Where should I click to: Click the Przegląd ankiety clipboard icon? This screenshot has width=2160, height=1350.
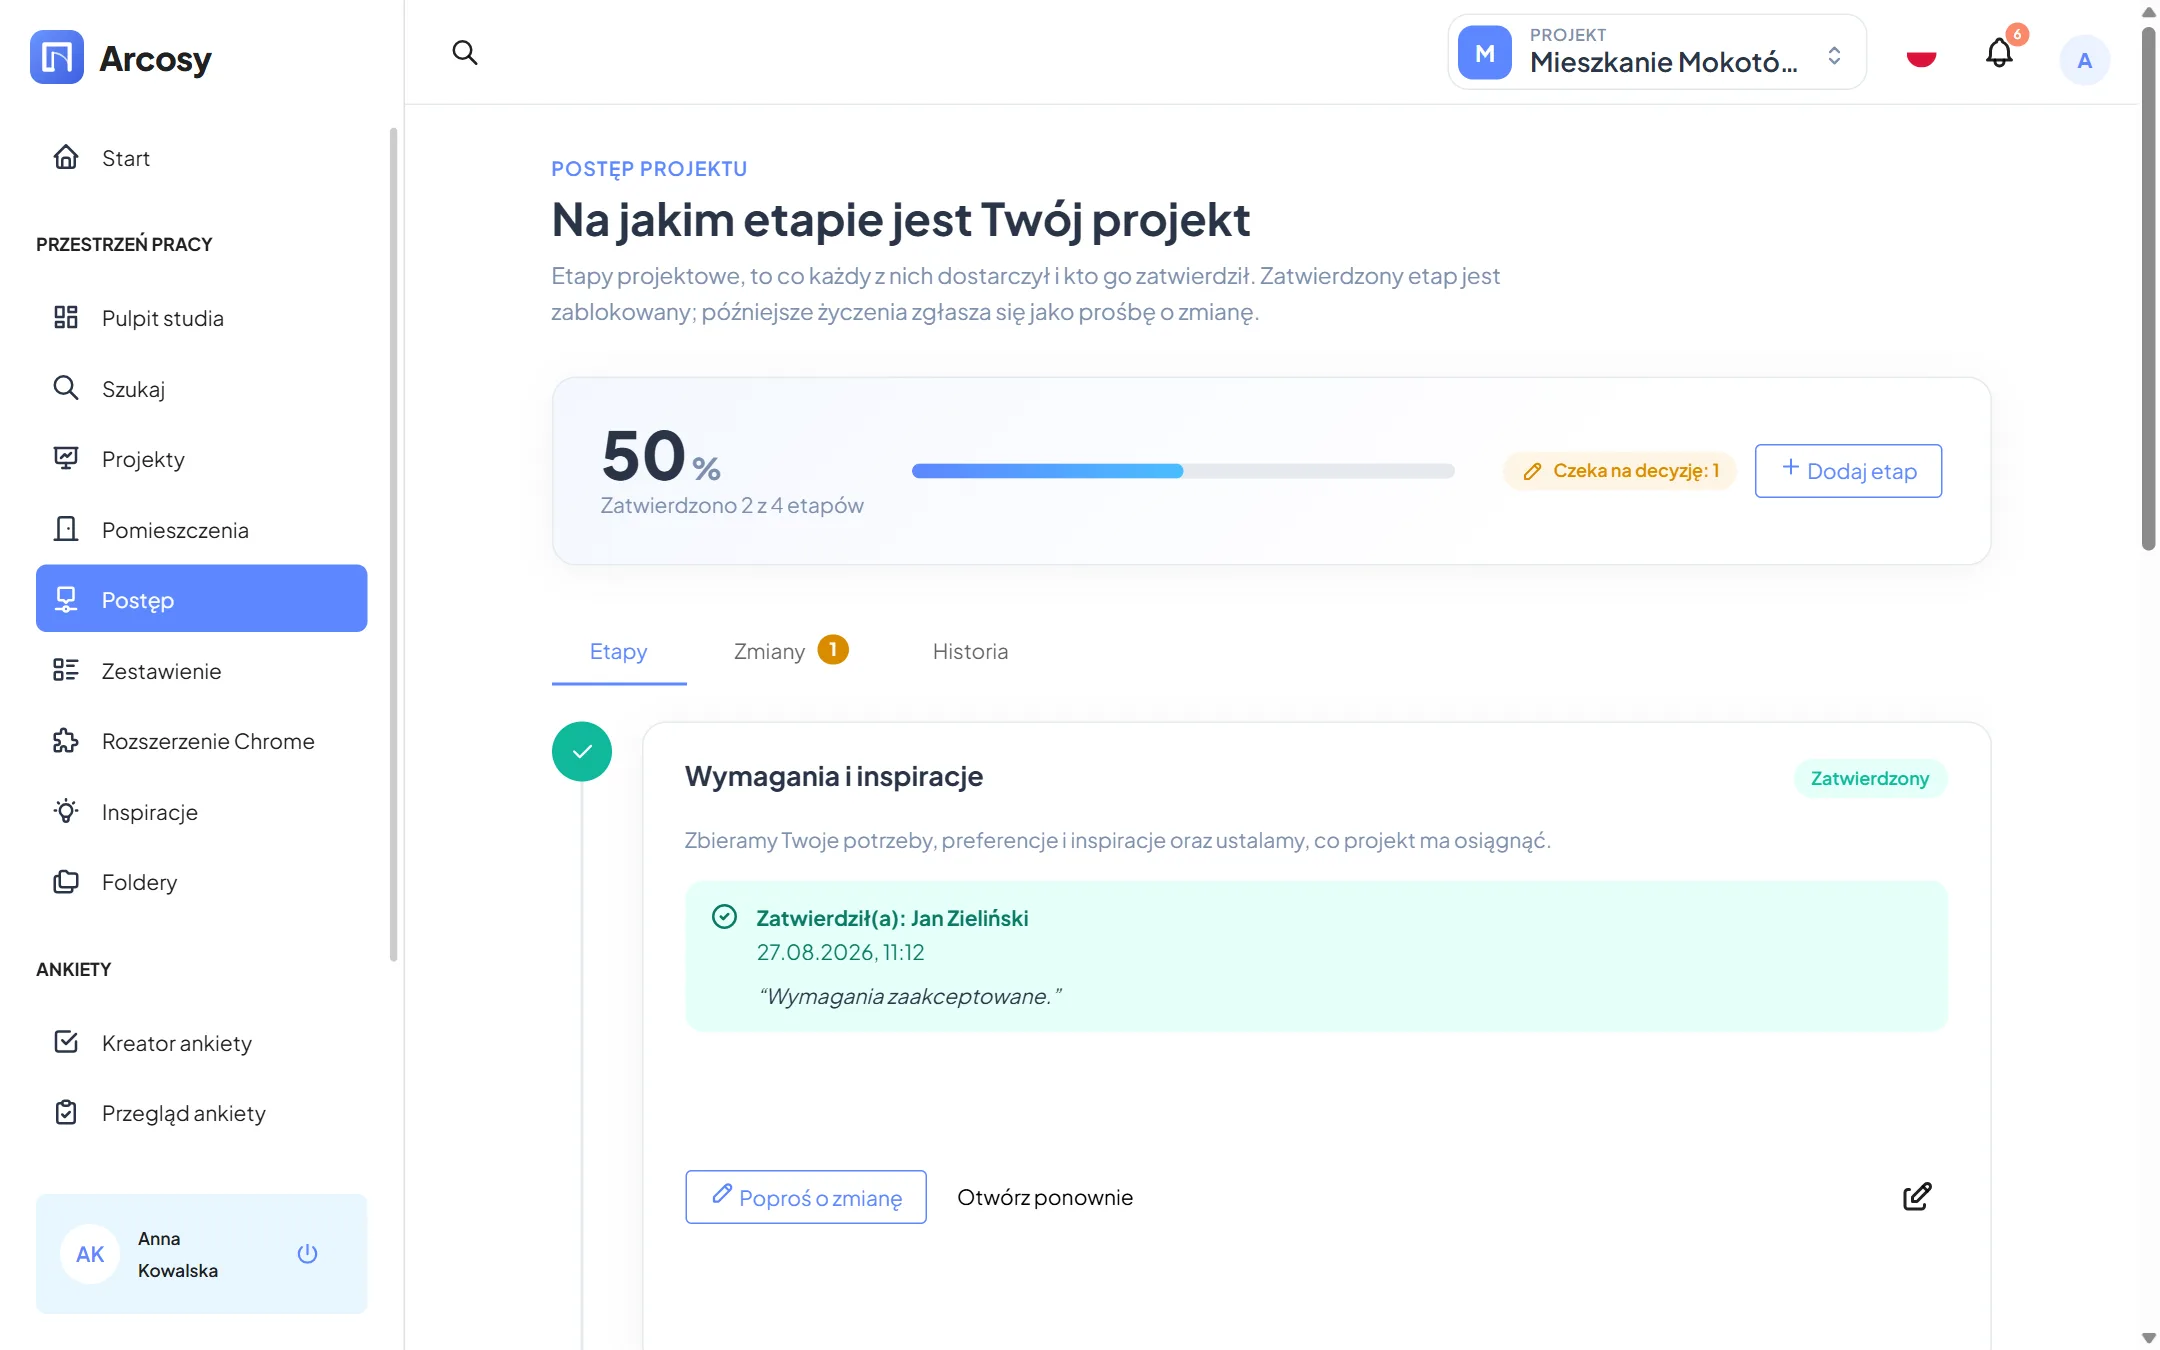pyautogui.click(x=66, y=1112)
